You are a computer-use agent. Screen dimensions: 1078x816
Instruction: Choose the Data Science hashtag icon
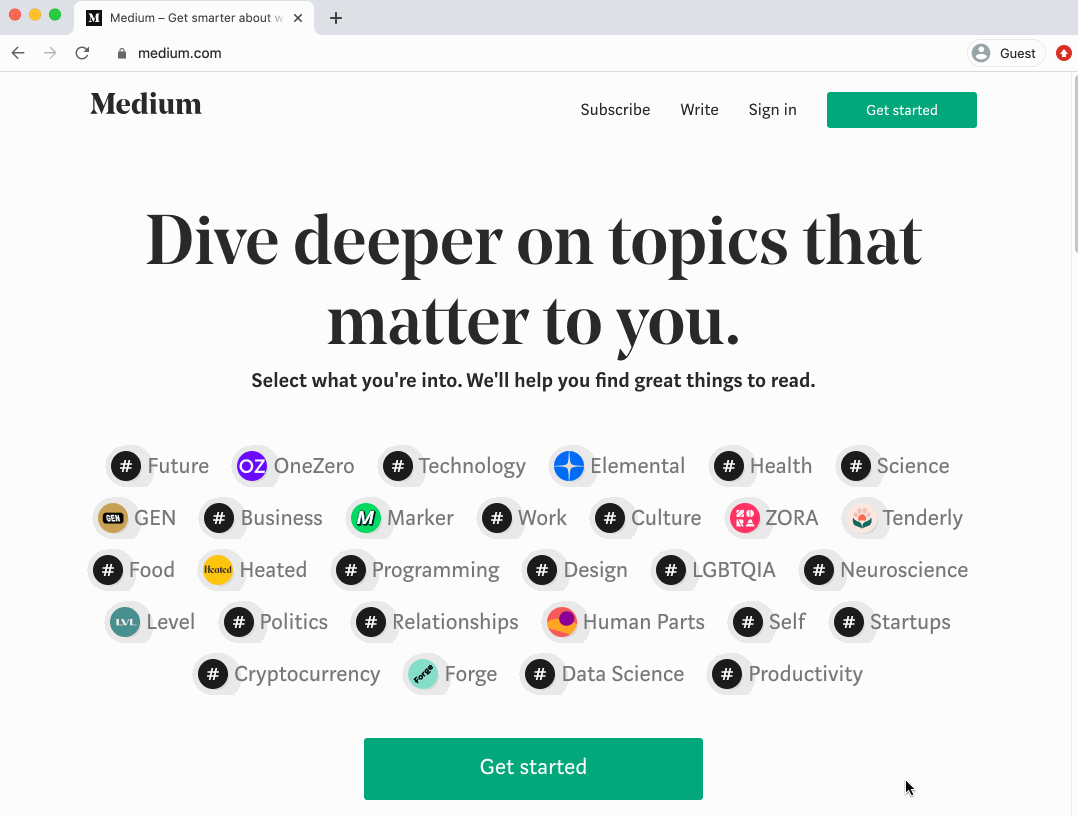coord(540,674)
